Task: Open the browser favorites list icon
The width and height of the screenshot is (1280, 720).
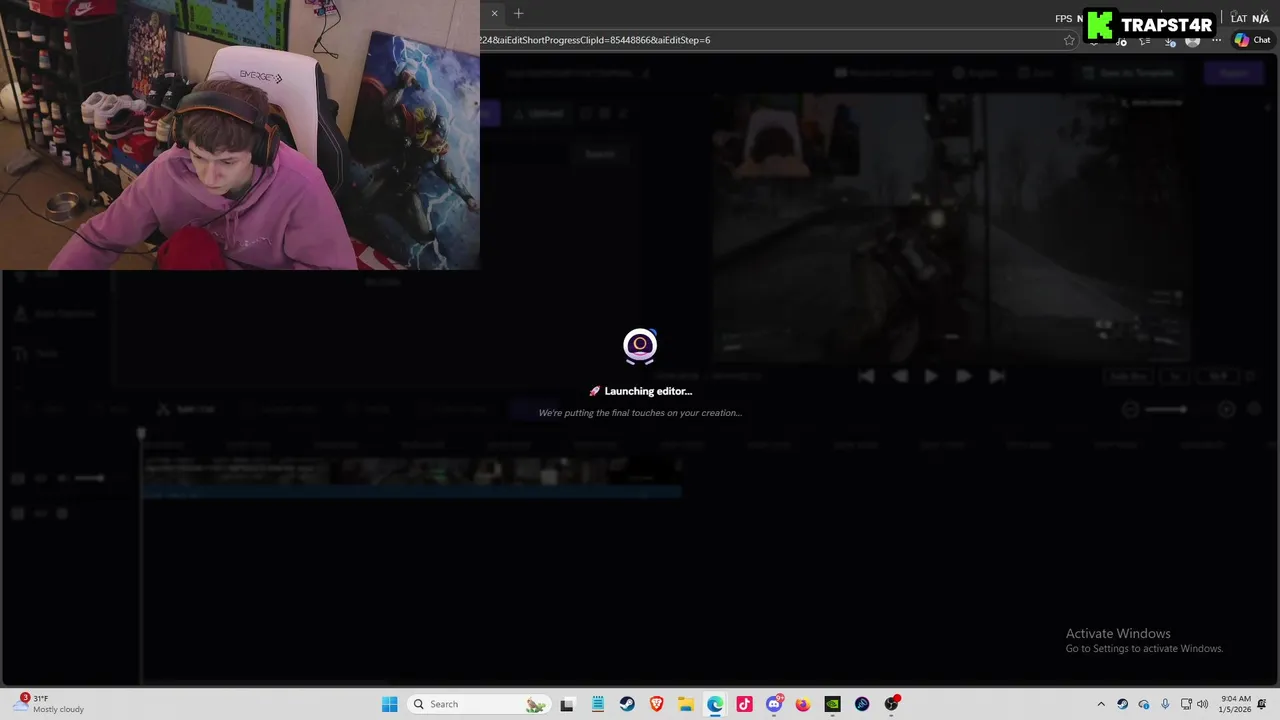Action: click(x=1144, y=41)
